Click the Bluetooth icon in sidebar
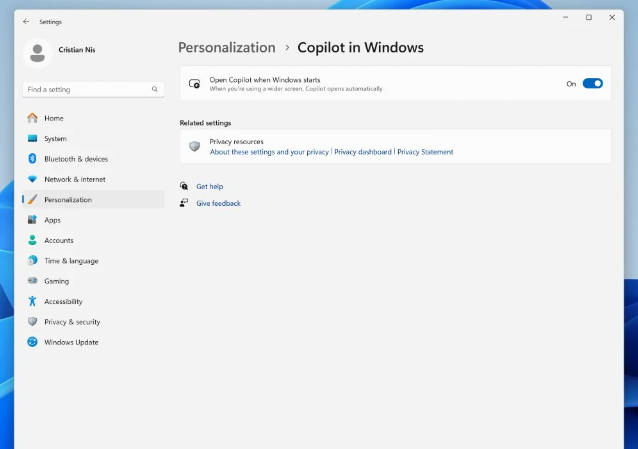This screenshot has height=449, width=638. [x=33, y=159]
